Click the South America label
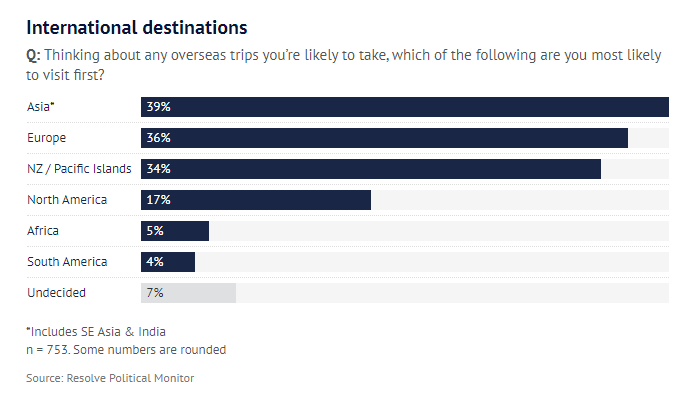This screenshot has height=393, width=697. click(x=67, y=262)
